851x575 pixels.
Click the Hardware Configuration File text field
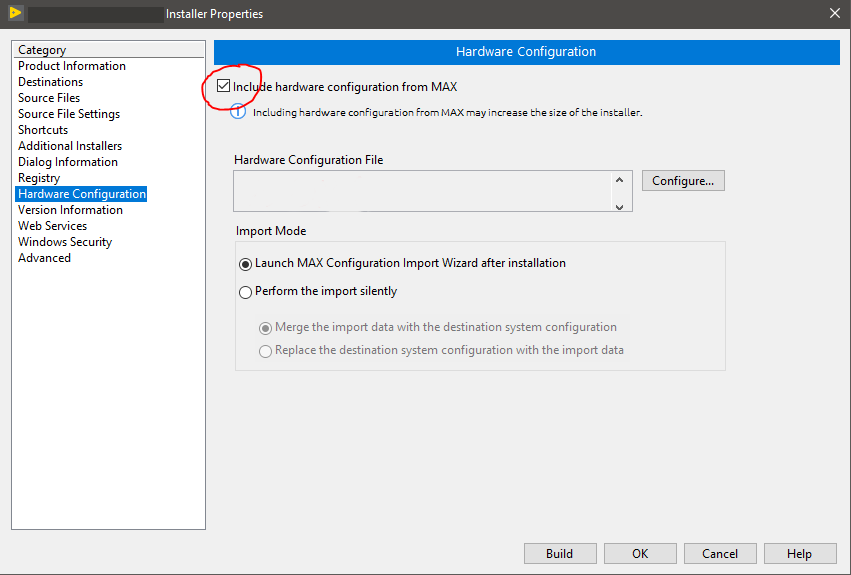point(422,191)
